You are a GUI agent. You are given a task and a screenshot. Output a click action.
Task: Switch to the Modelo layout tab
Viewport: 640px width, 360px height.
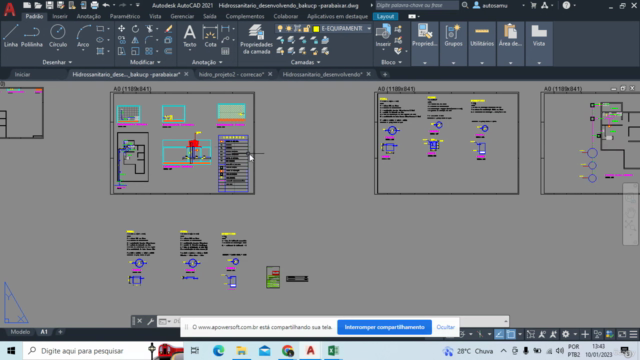(x=20, y=332)
